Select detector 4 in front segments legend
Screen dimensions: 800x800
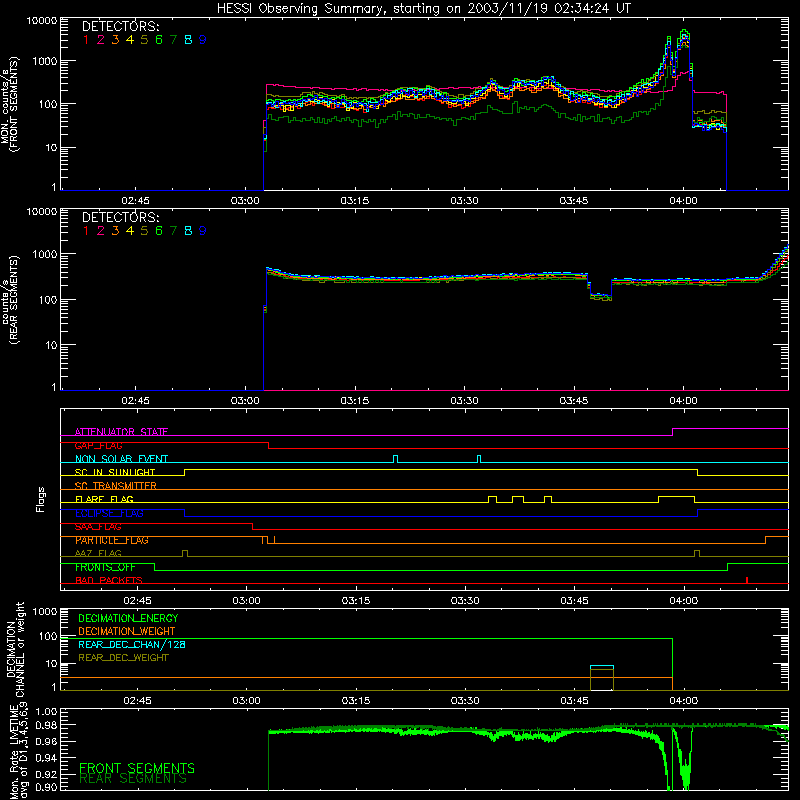click(x=130, y=40)
